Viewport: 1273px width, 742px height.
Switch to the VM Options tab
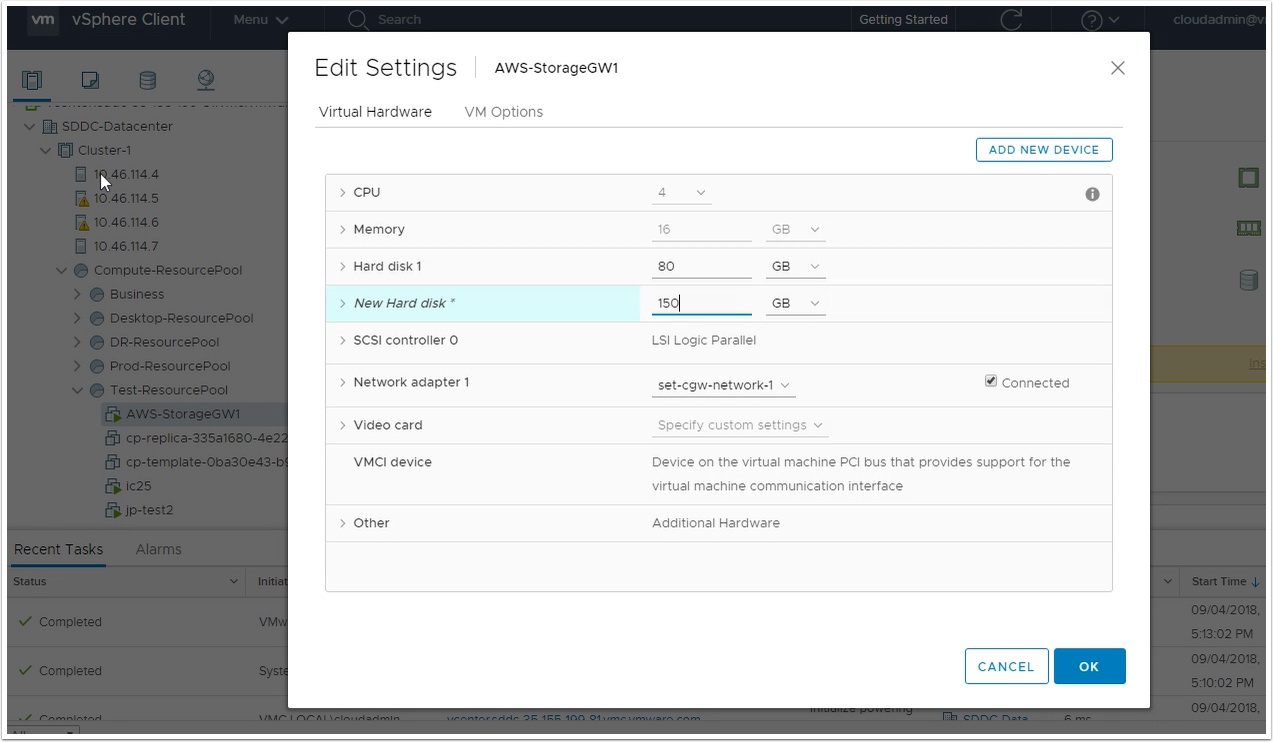pyautogui.click(x=504, y=112)
